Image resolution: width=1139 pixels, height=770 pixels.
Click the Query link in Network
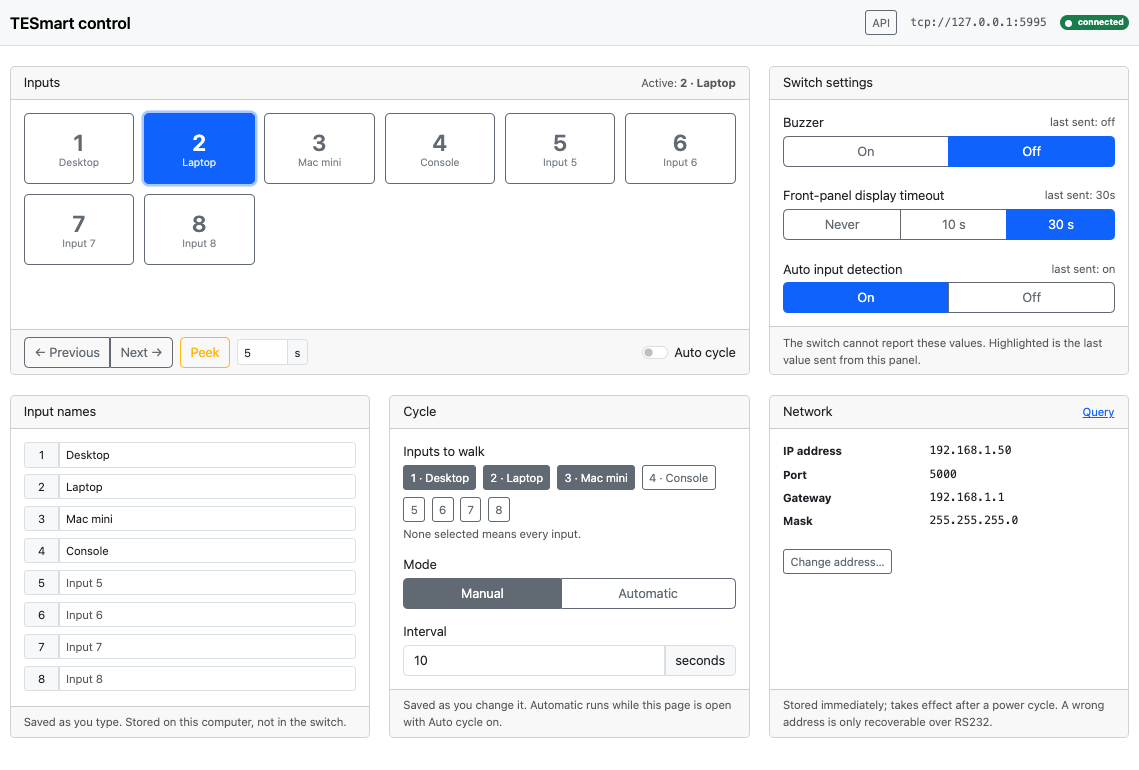[1098, 412]
